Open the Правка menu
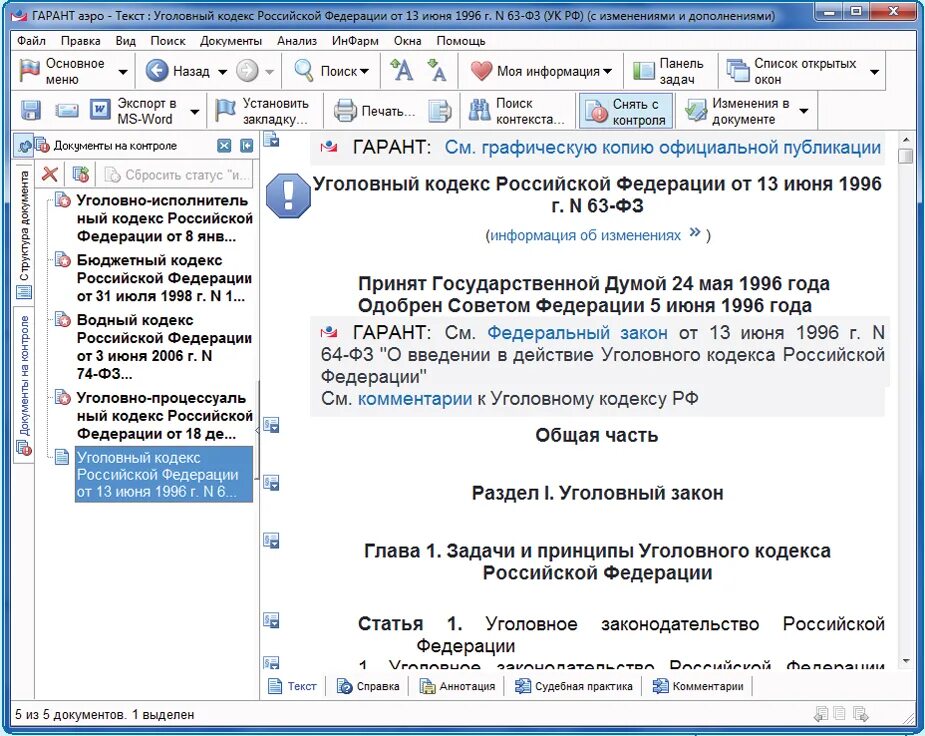925x736 pixels. pos(80,41)
